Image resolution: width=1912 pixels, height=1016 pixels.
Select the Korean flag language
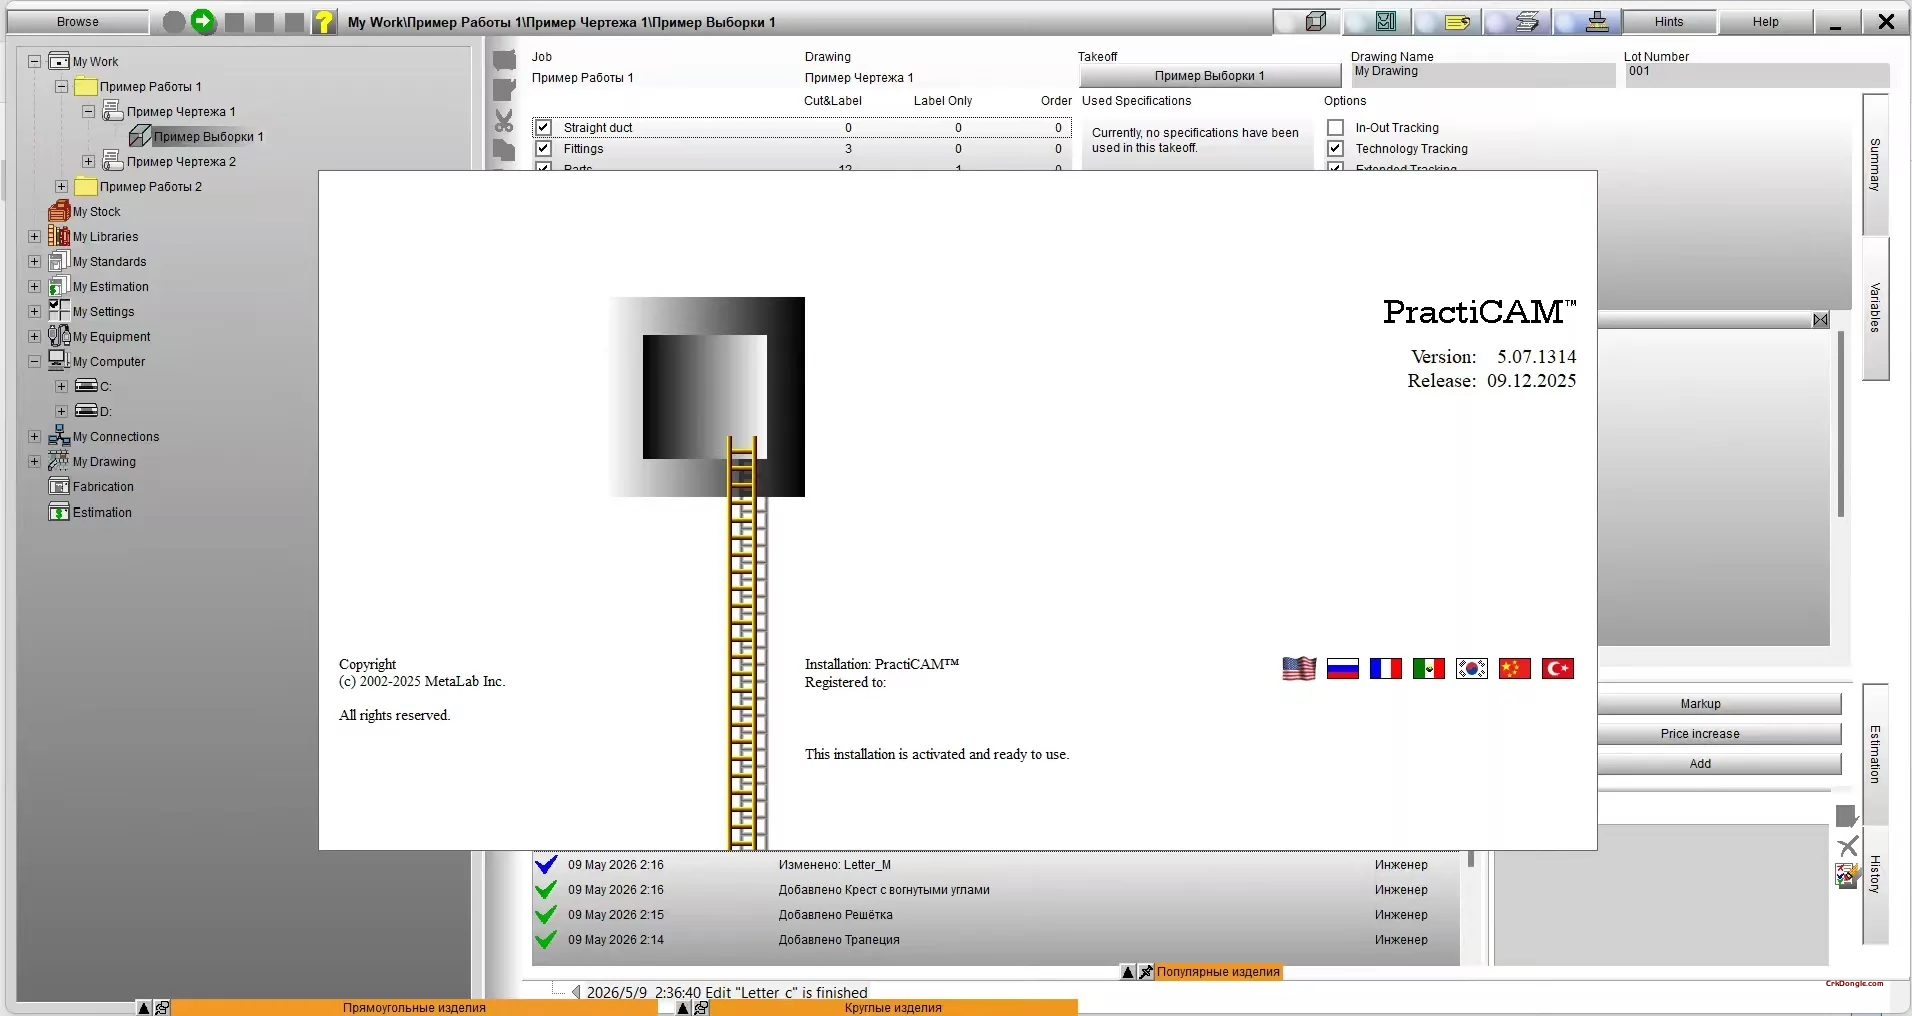click(1471, 669)
